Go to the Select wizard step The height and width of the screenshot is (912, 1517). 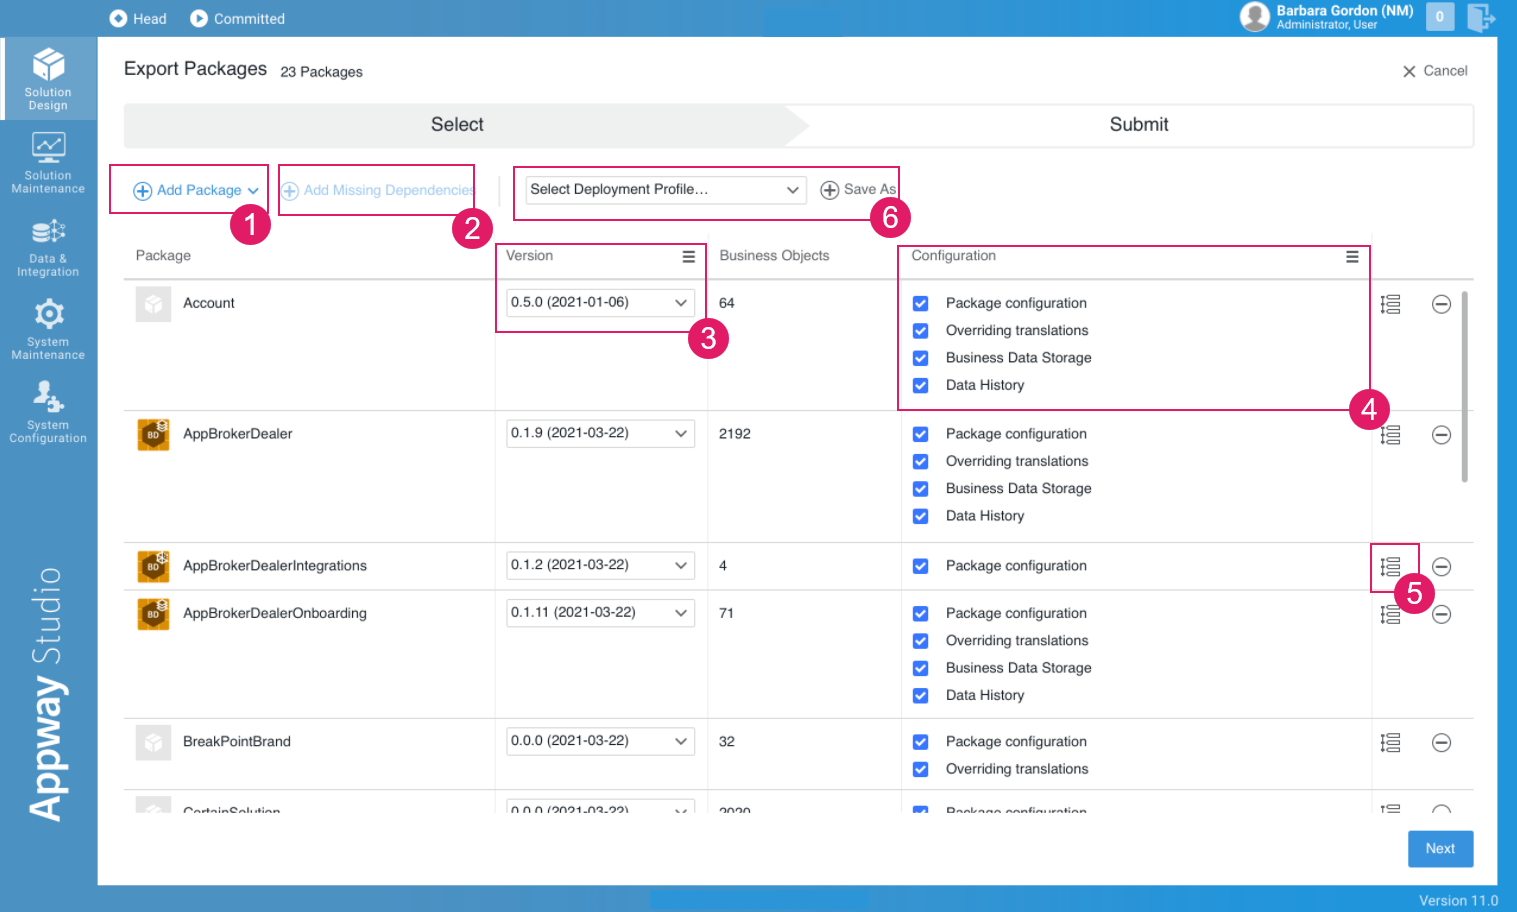click(457, 125)
